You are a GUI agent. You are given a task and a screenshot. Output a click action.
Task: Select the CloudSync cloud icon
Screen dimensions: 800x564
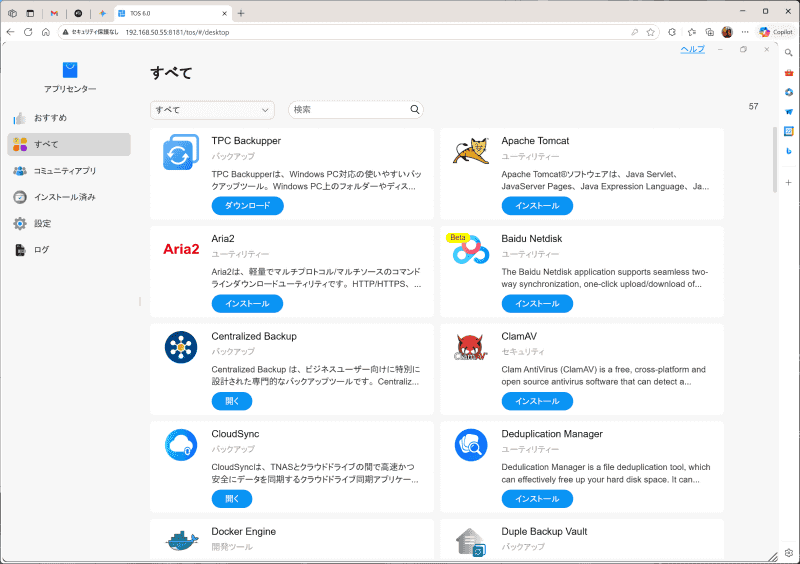coord(181,445)
